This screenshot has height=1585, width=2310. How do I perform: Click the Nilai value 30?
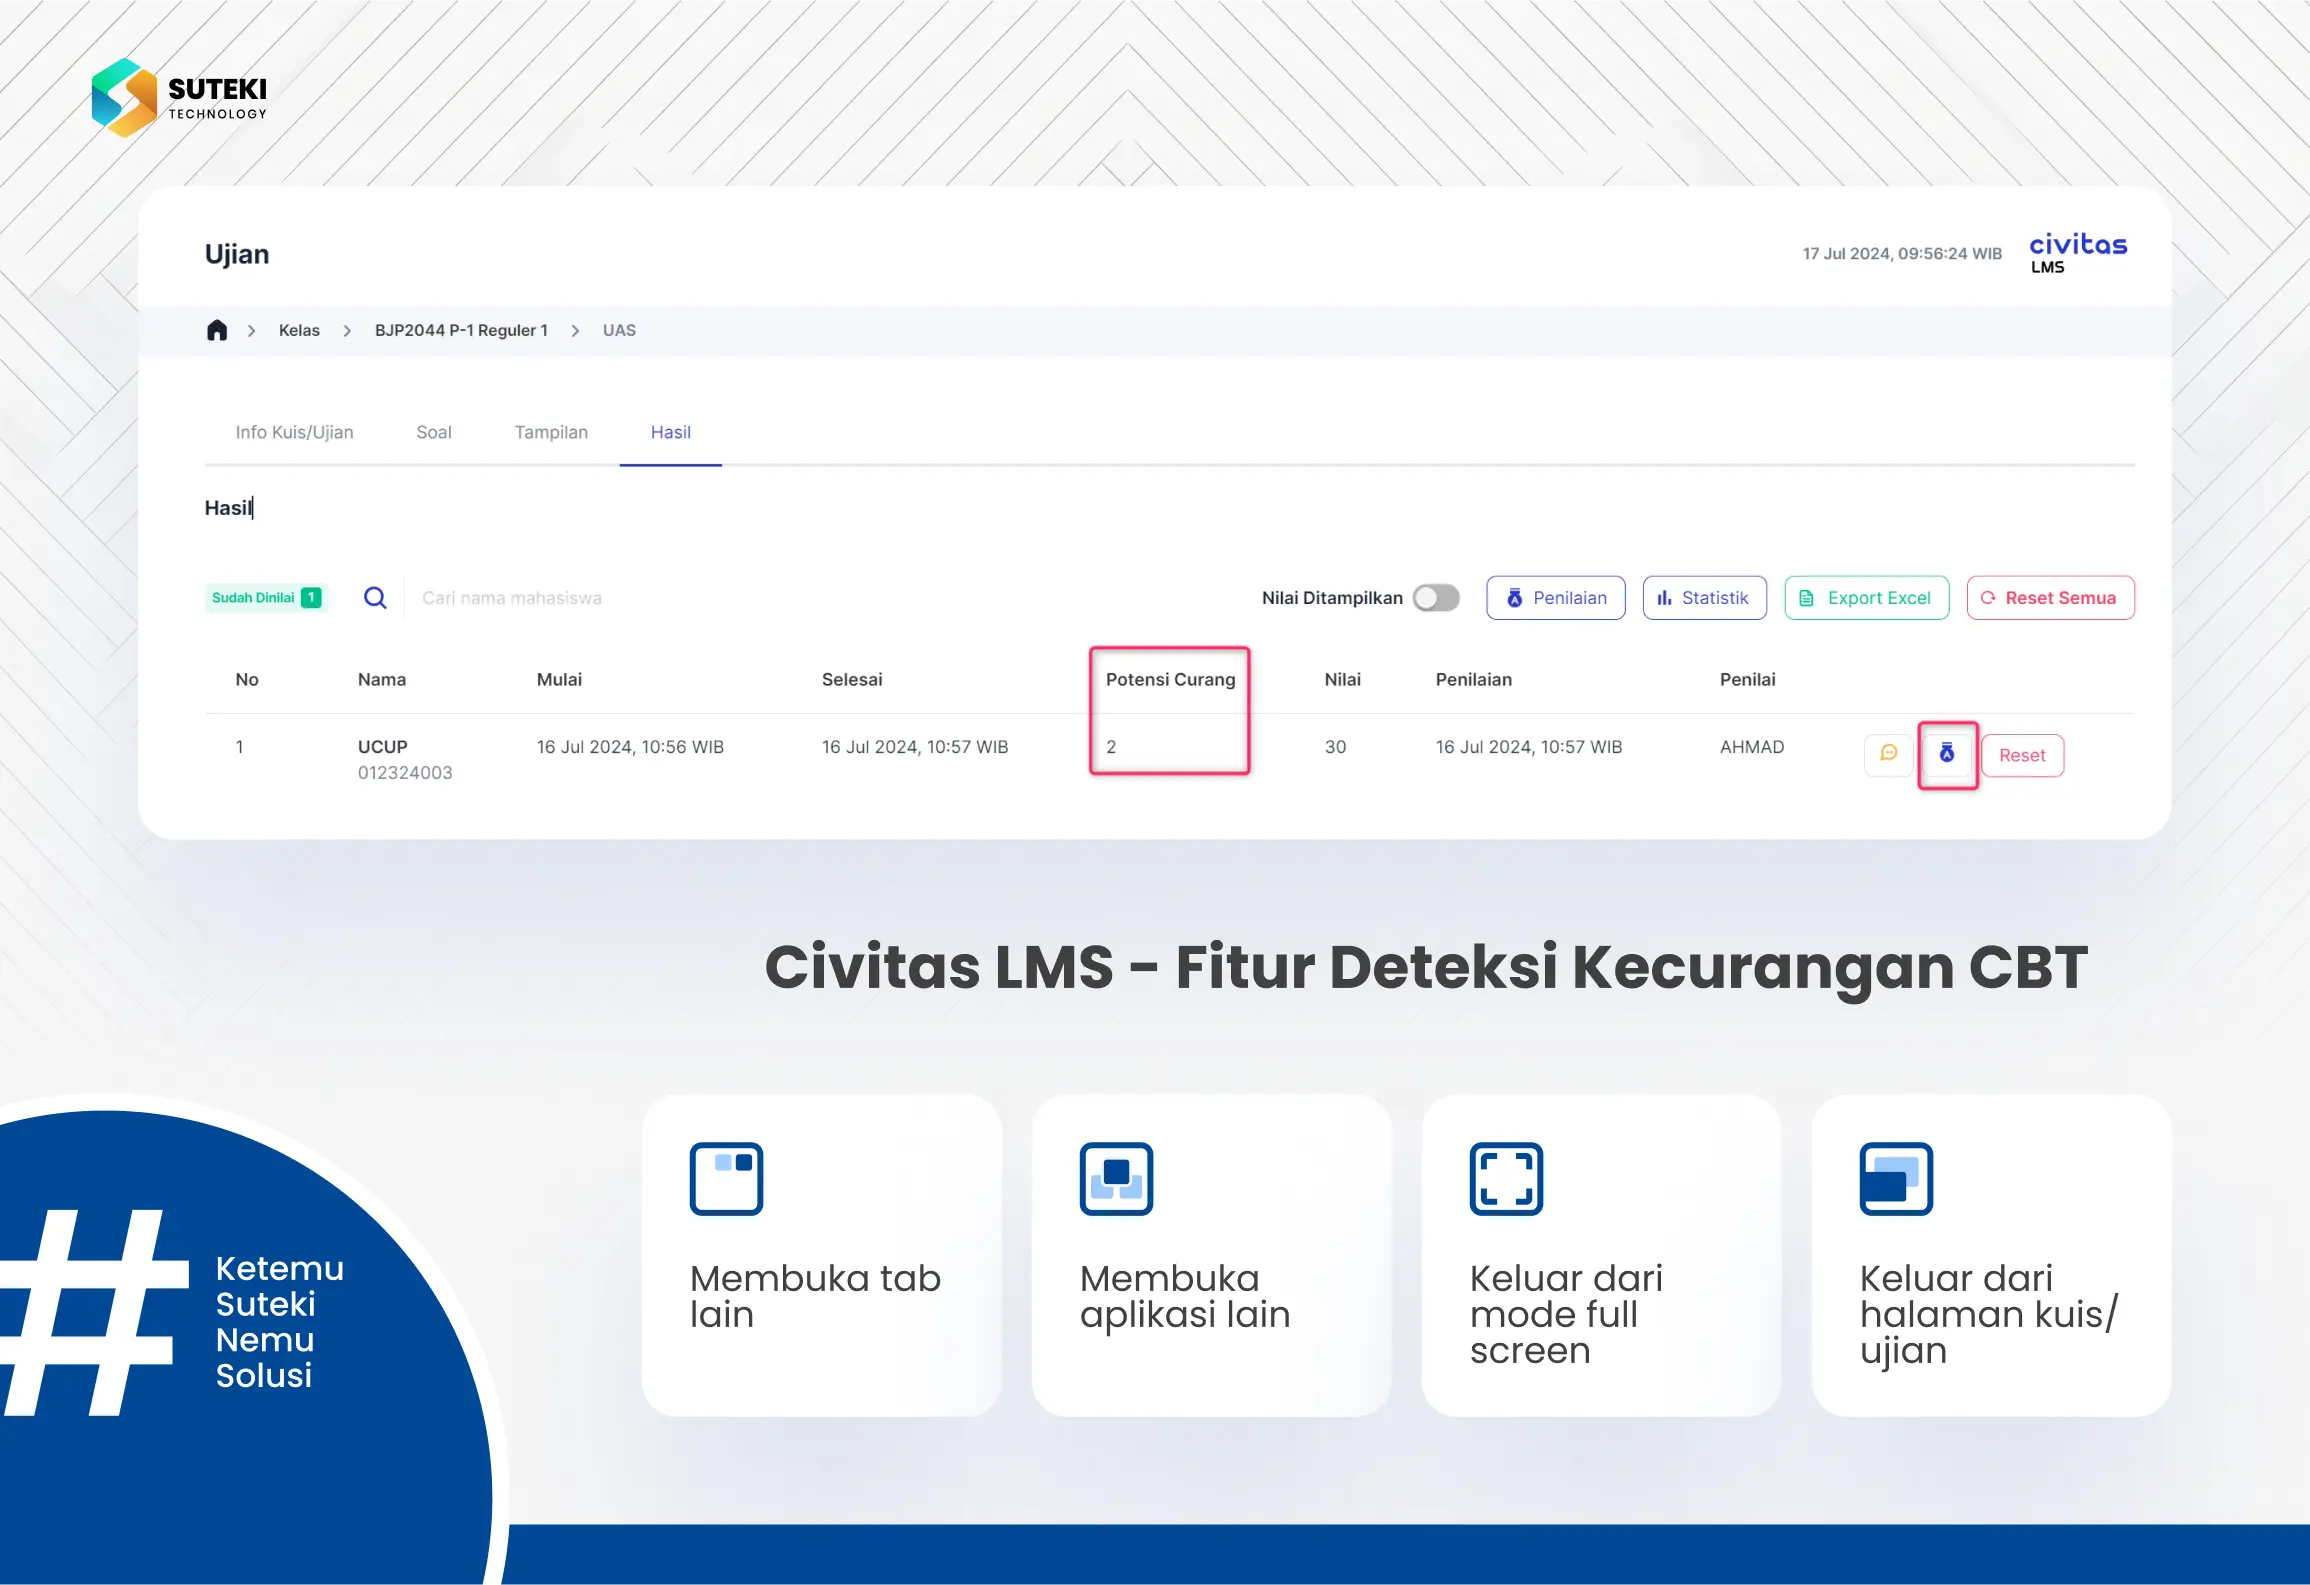[1336, 747]
